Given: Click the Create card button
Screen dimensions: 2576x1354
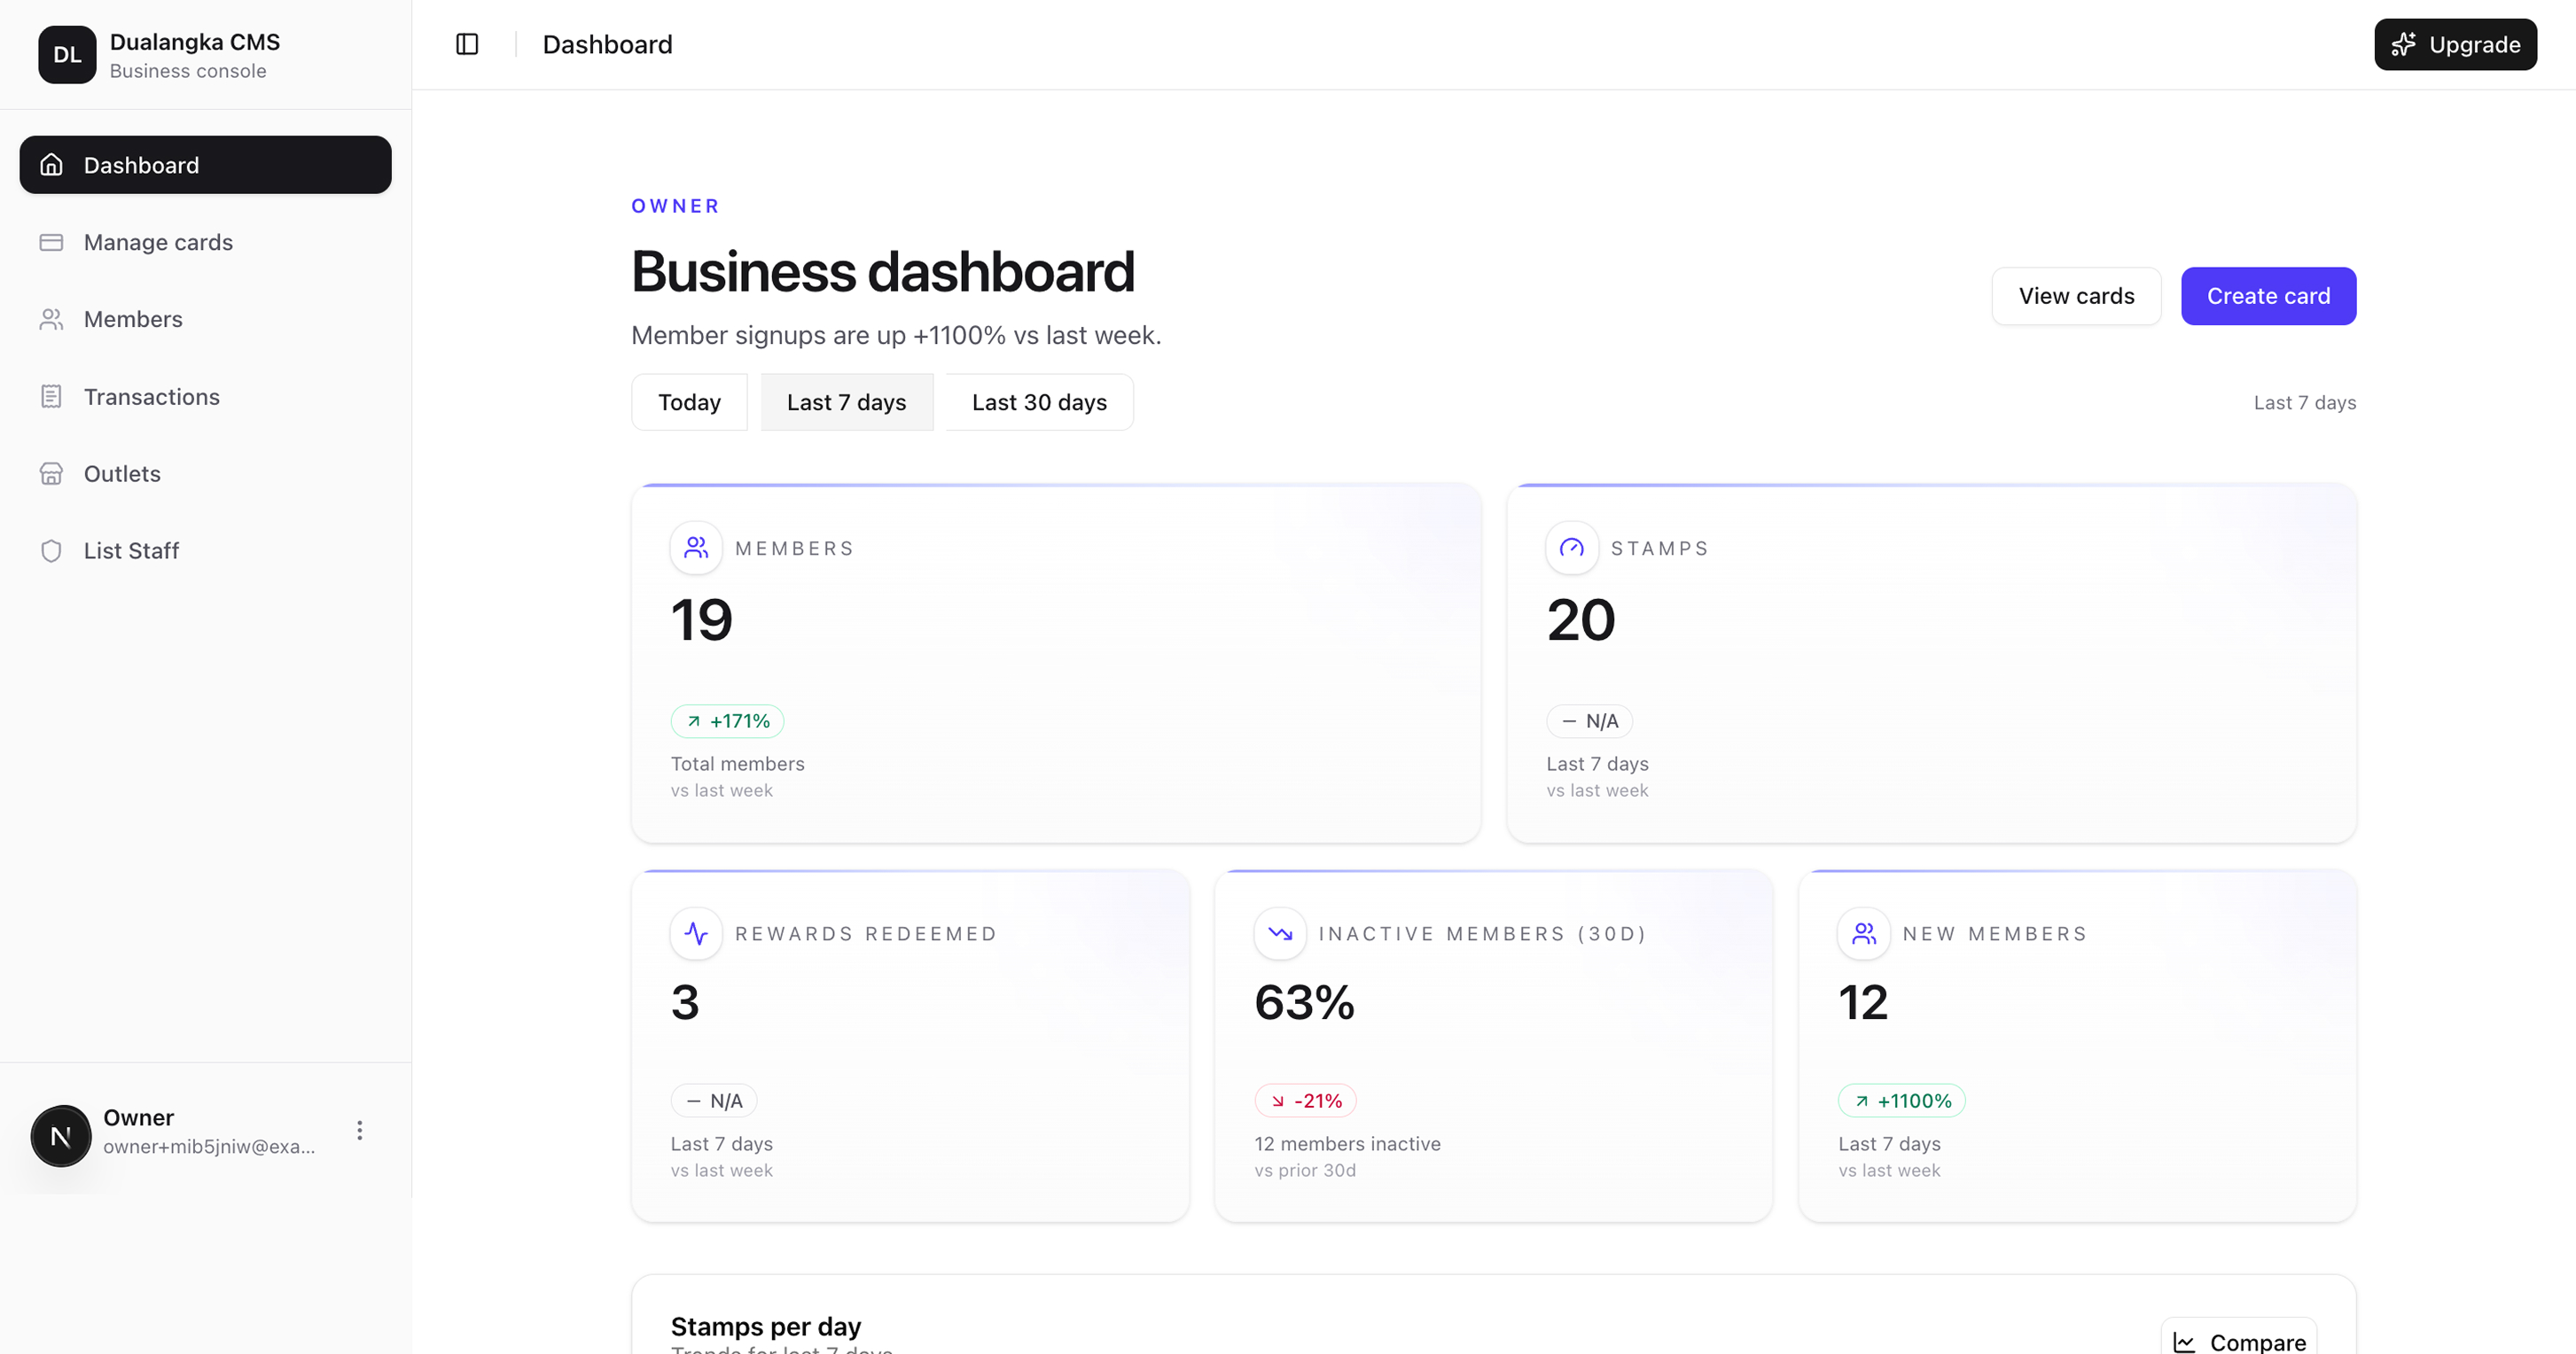Looking at the screenshot, I should pos(2268,295).
